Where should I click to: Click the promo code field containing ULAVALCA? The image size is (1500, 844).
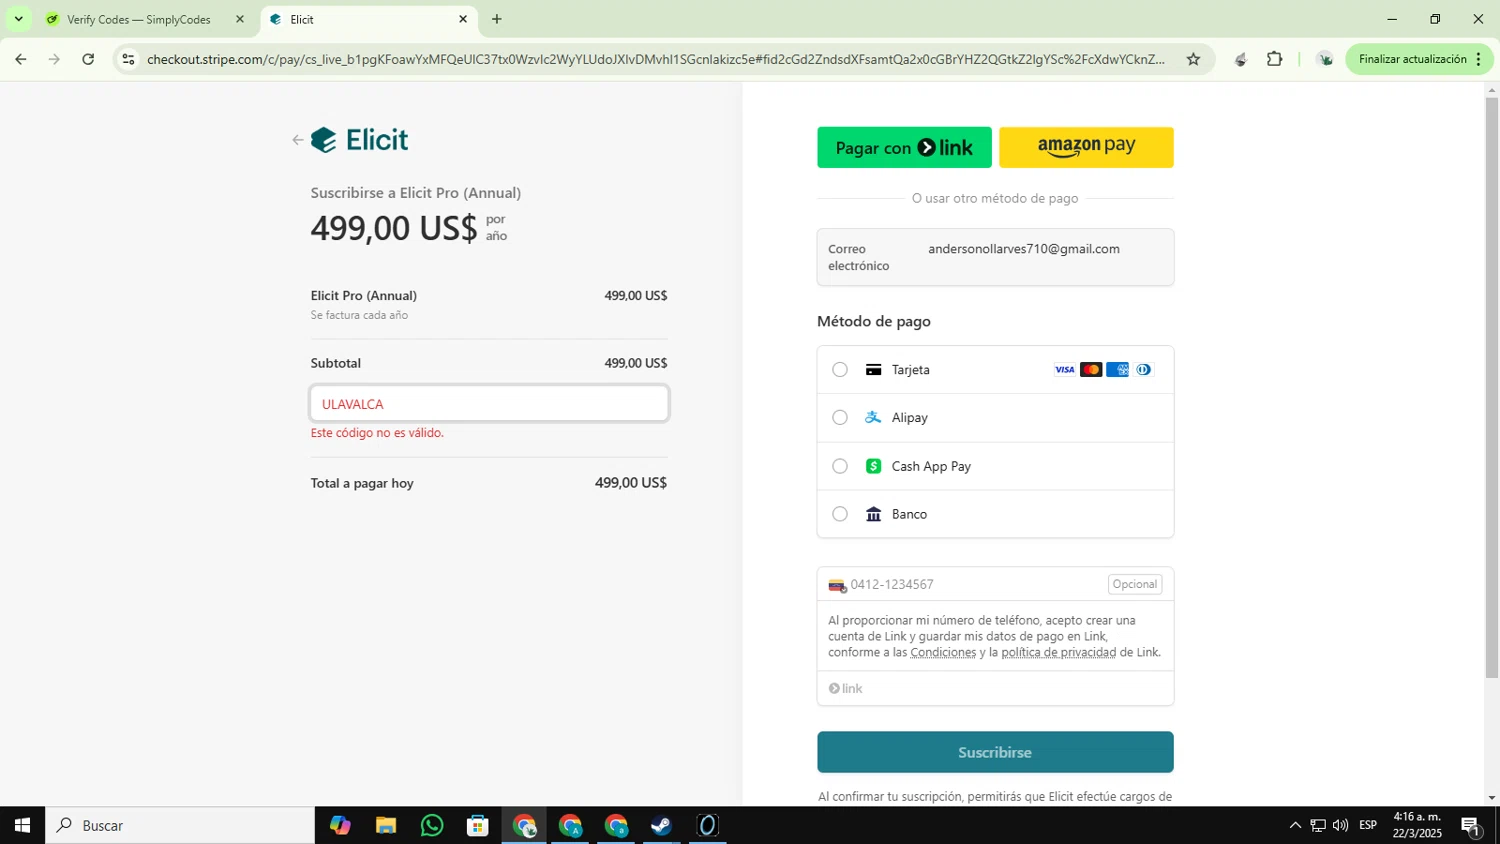(489, 404)
